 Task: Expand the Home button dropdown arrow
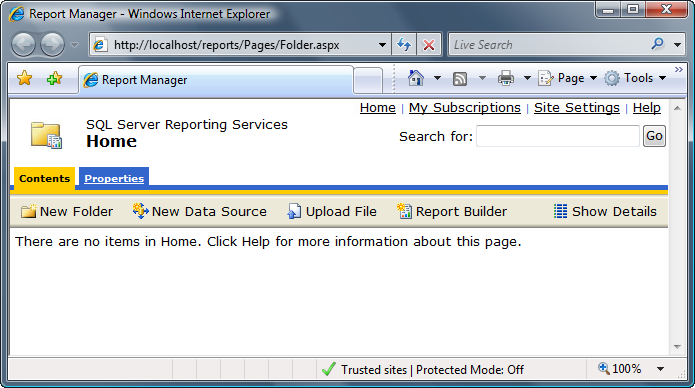pyautogui.click(x=437, y=78)
